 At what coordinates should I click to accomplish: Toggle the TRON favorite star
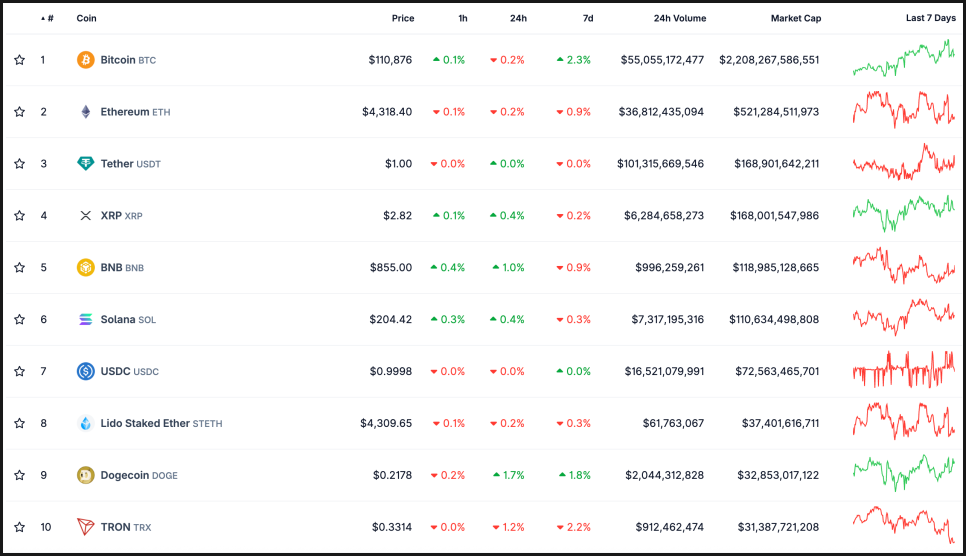point(20,527)
